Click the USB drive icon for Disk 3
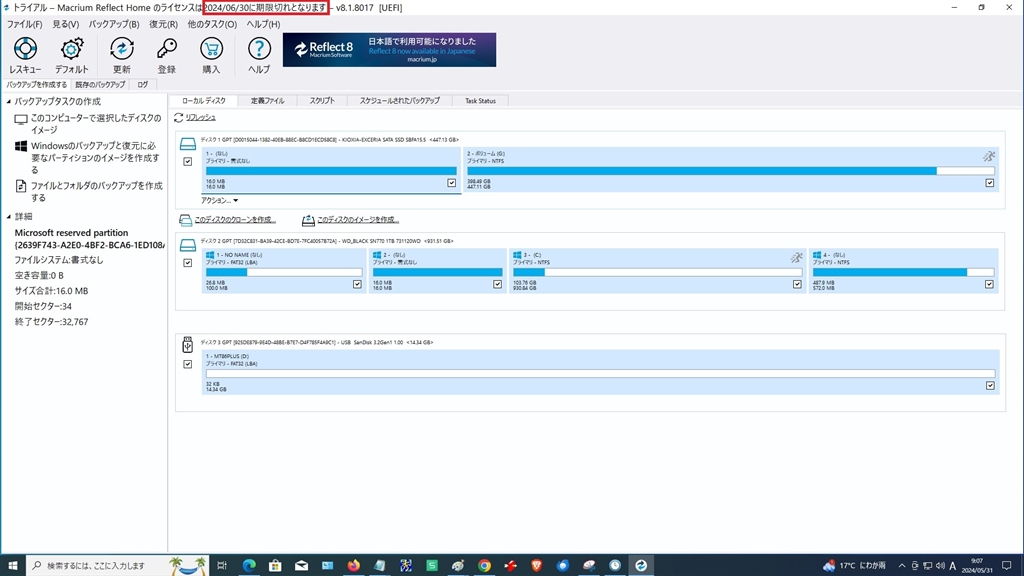The image size is (1024, 576). click(187, 344)
